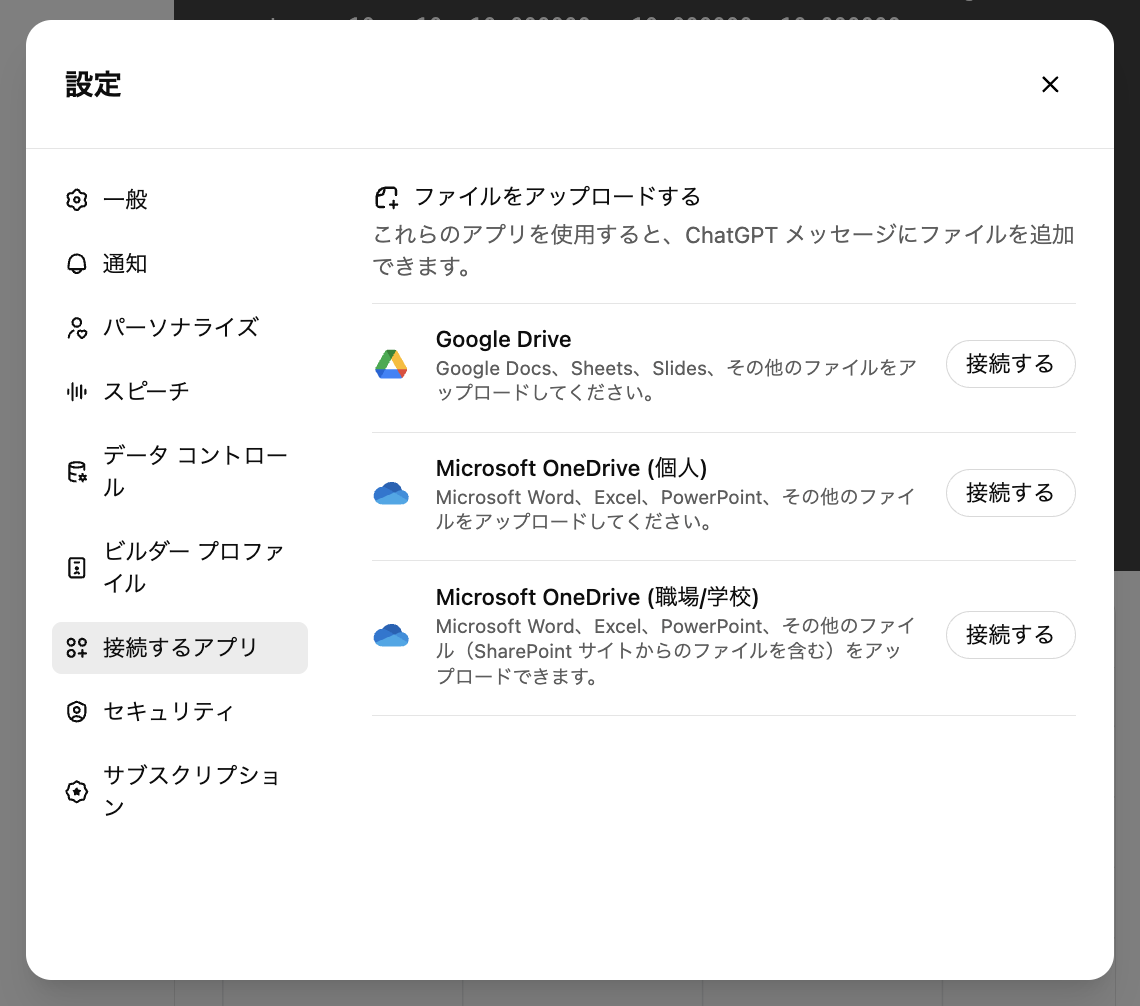Viewport: 1140px width, 1006px height.
Task: Click the shield icon beside セキュリティ
Action: [x=76, y=712]
